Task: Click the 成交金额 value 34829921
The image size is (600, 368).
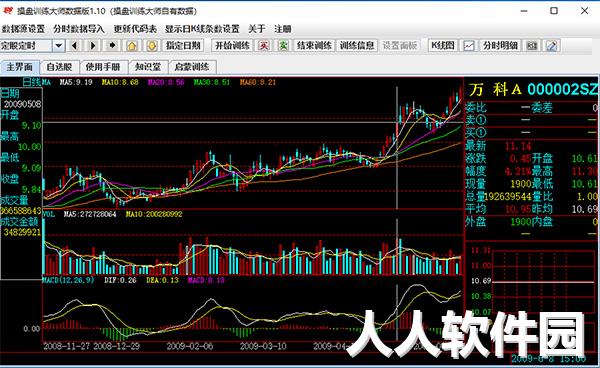Action: tap(23, 232)
